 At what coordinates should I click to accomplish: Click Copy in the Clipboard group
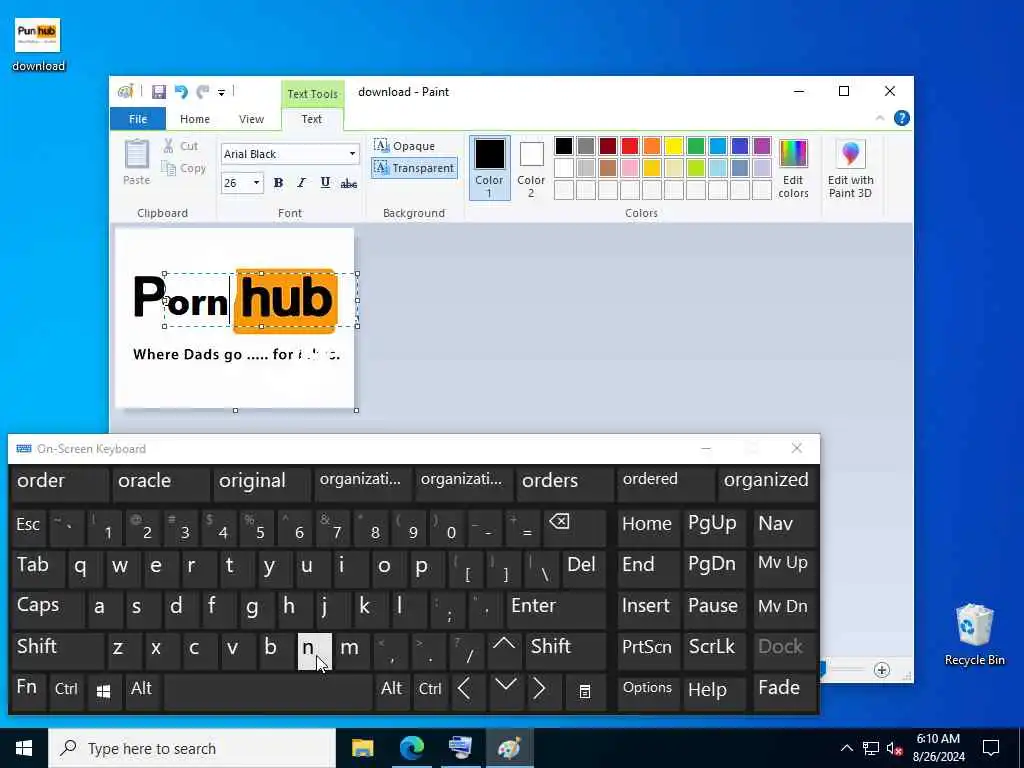click(184, 168)
